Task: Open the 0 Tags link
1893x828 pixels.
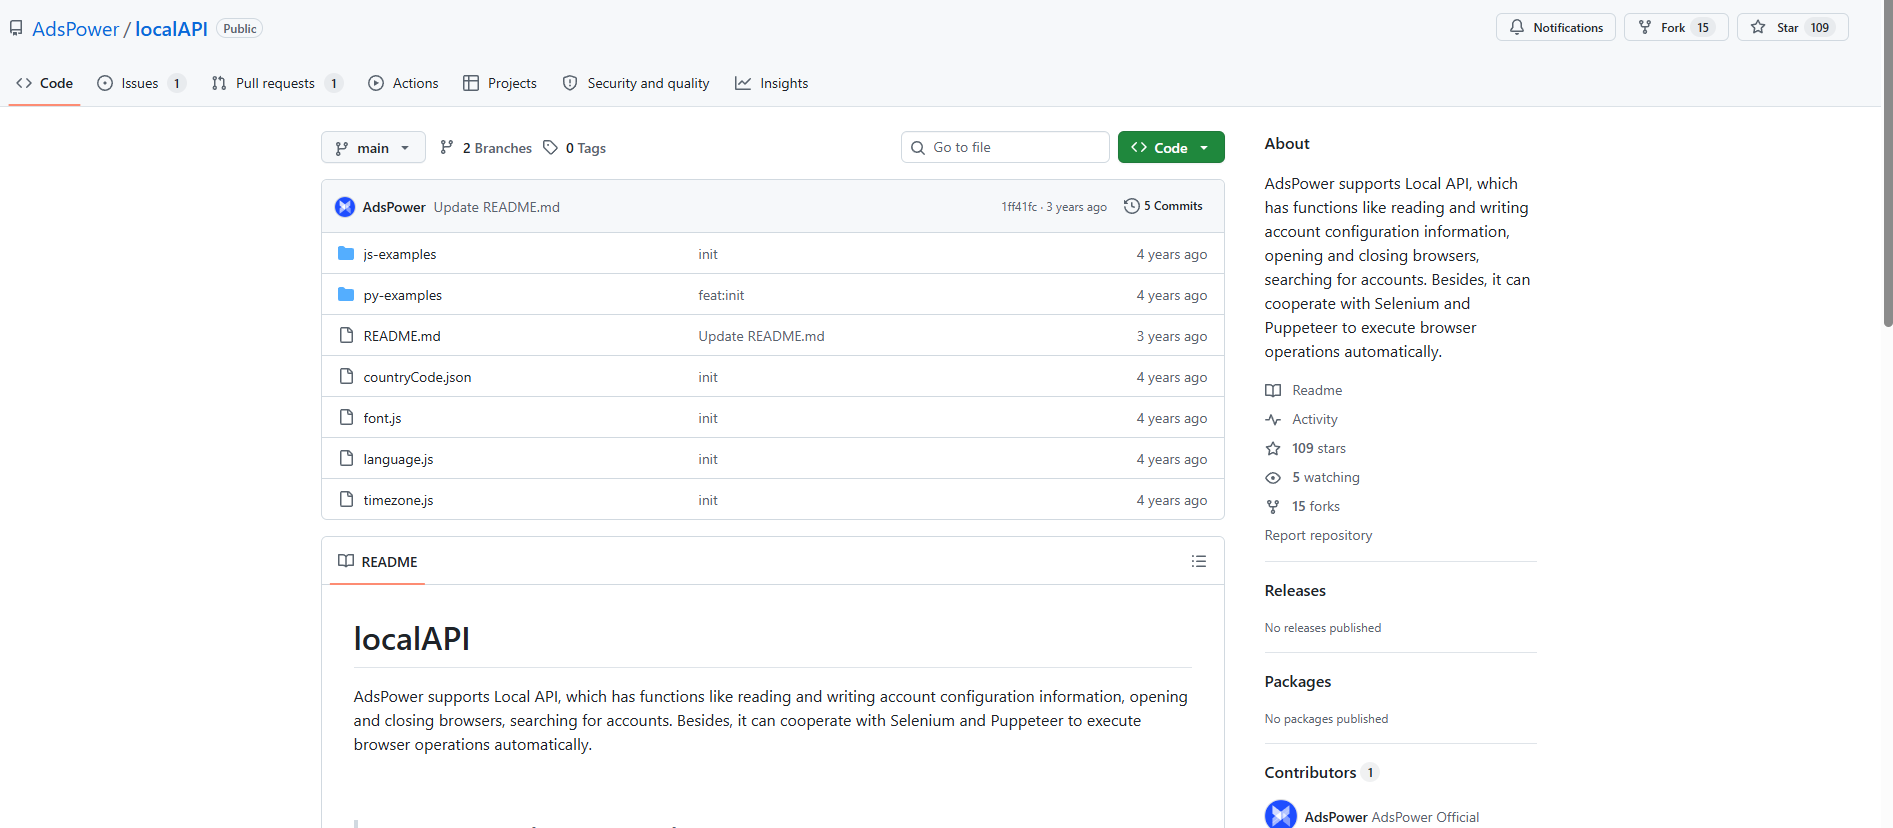Action: point(575,148)
